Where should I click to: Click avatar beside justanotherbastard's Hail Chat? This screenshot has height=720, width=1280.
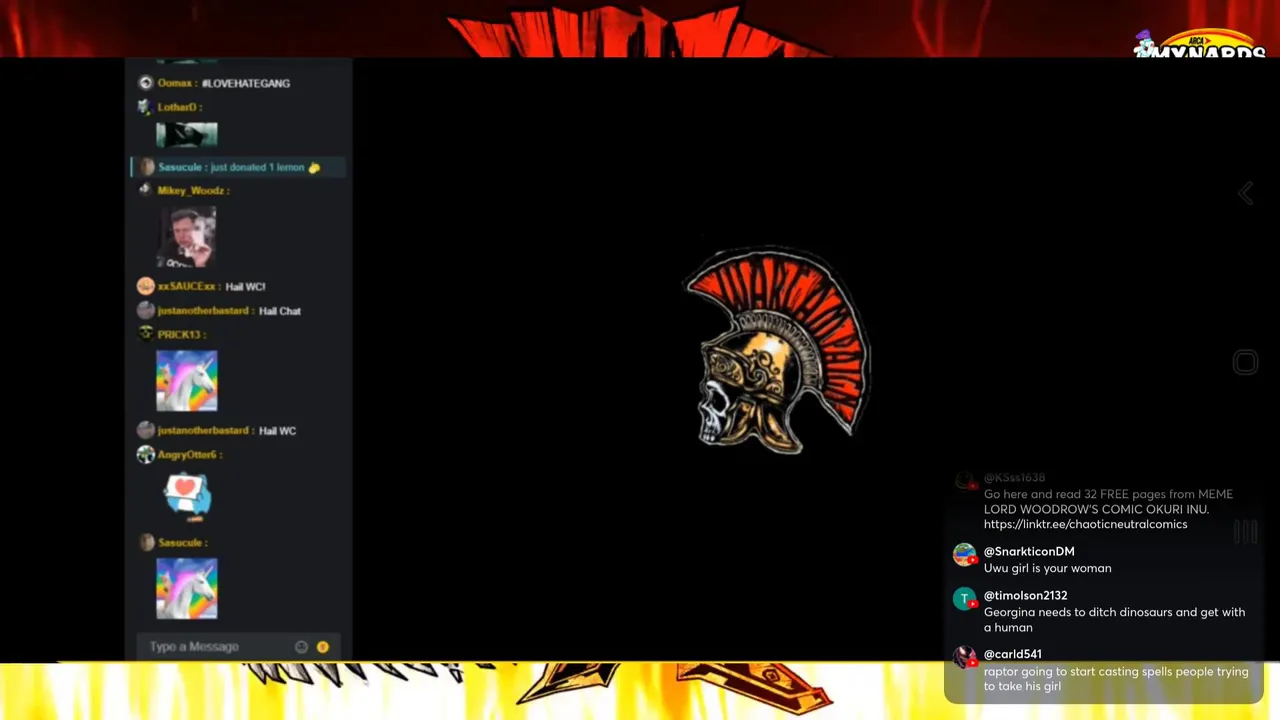click(145, 311)
